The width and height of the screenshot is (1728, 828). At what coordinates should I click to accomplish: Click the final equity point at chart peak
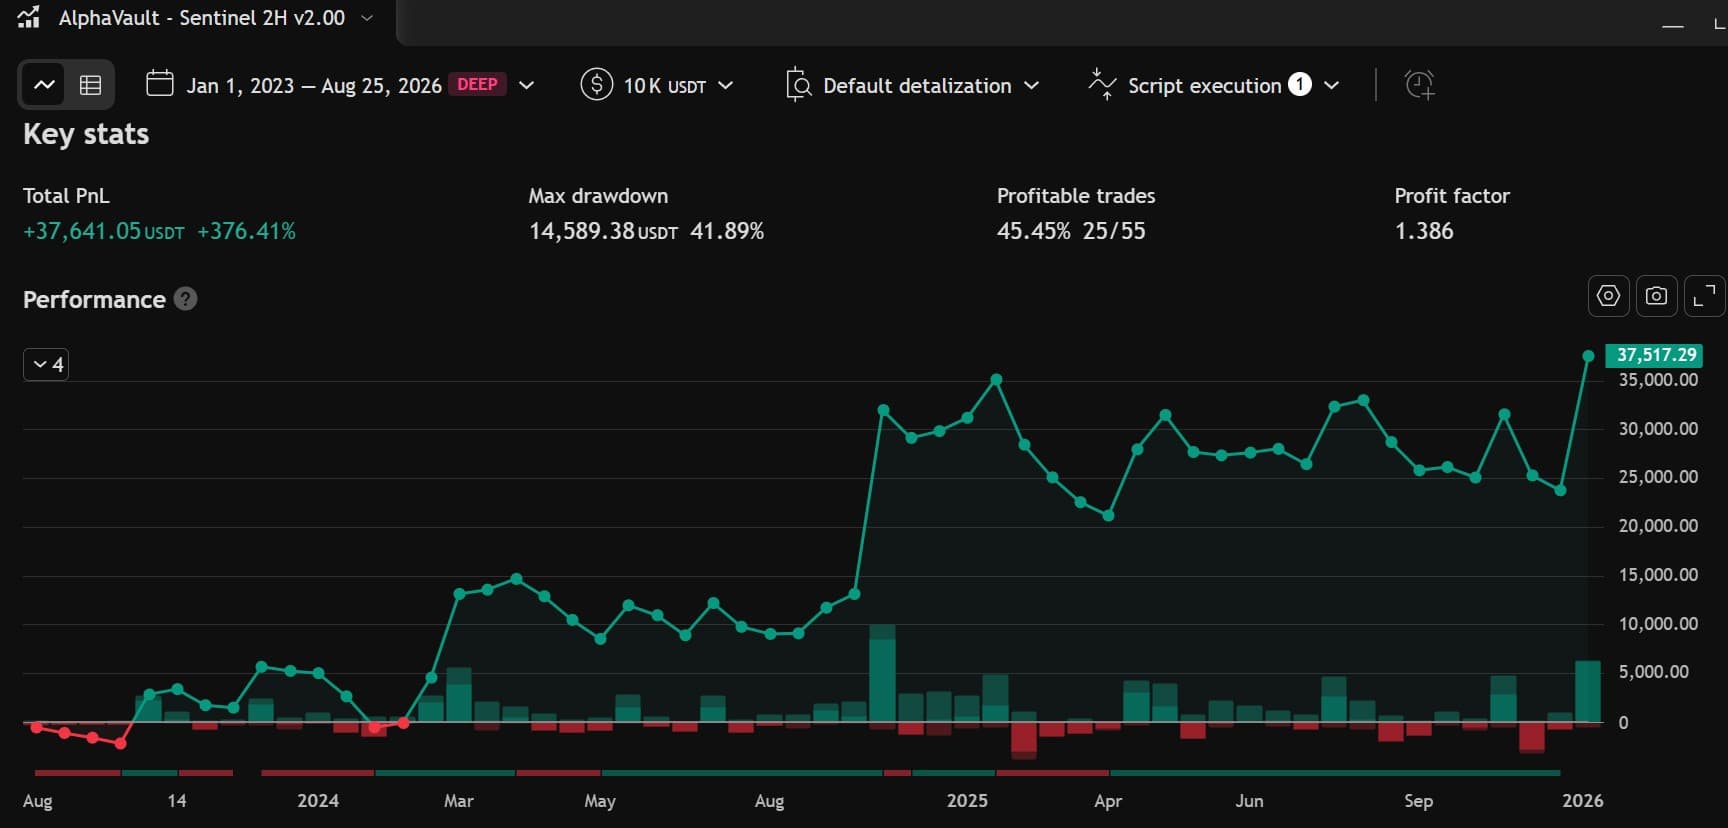(x=1588, y=356)
